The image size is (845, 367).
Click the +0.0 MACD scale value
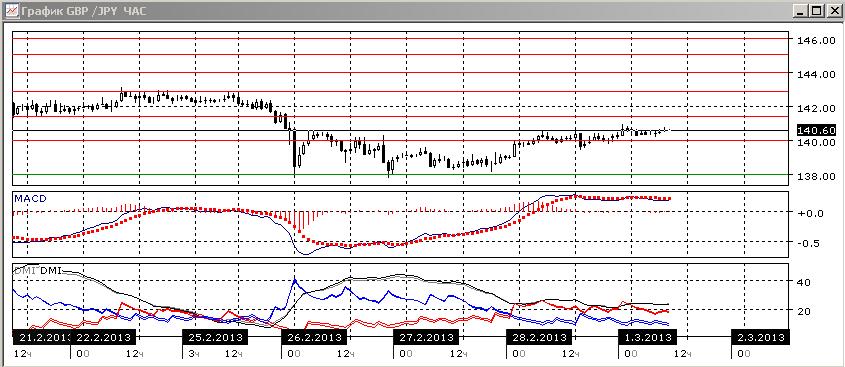point(810,213)
